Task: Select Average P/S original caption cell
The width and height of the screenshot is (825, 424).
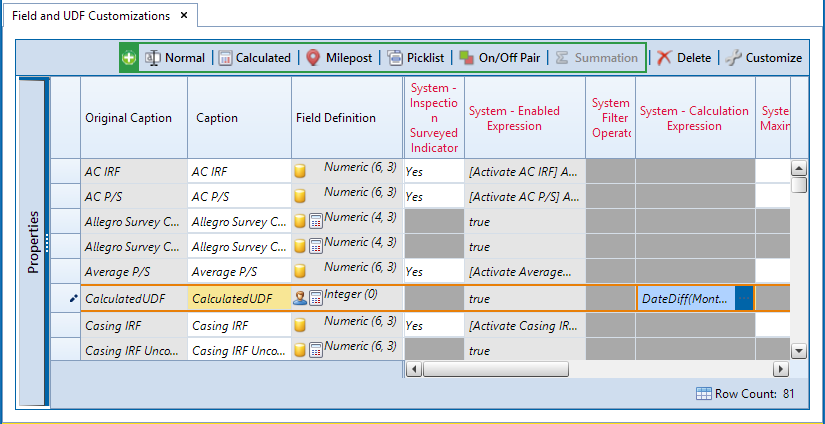Action: click(x=134, y=271)
